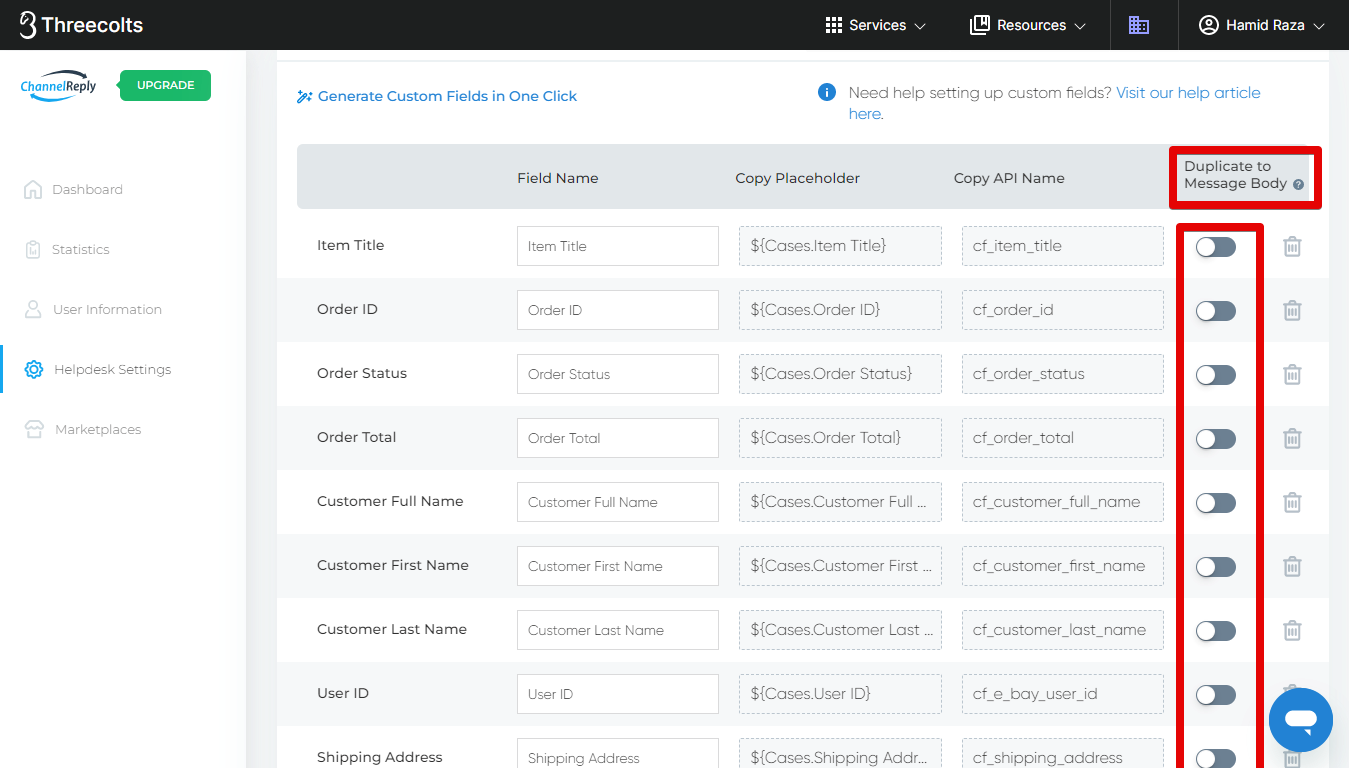The height and width of the screenshot is (768, 1349).
Task: Toggle duplicate switch for Shipping Address
Action: pyautogui.click(x=1216, y=758)
